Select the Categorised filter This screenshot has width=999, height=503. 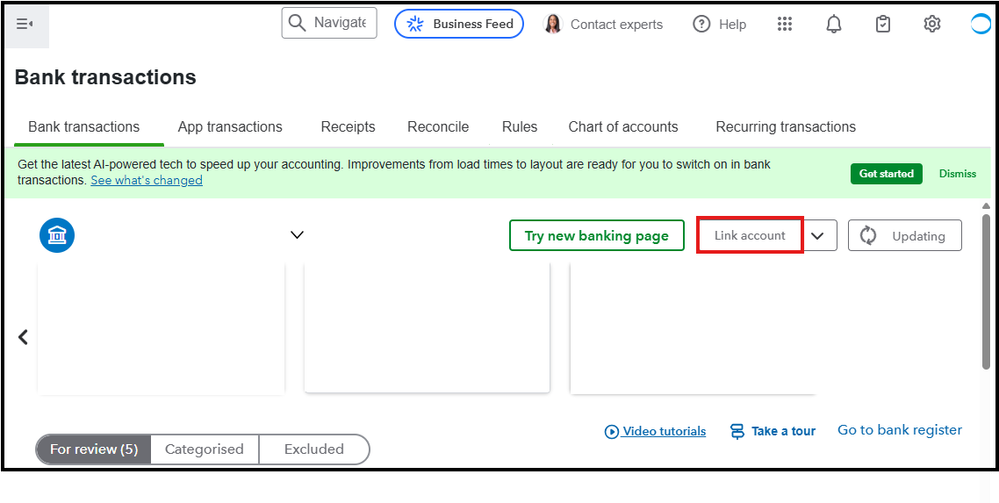click(x=204, y=449)
